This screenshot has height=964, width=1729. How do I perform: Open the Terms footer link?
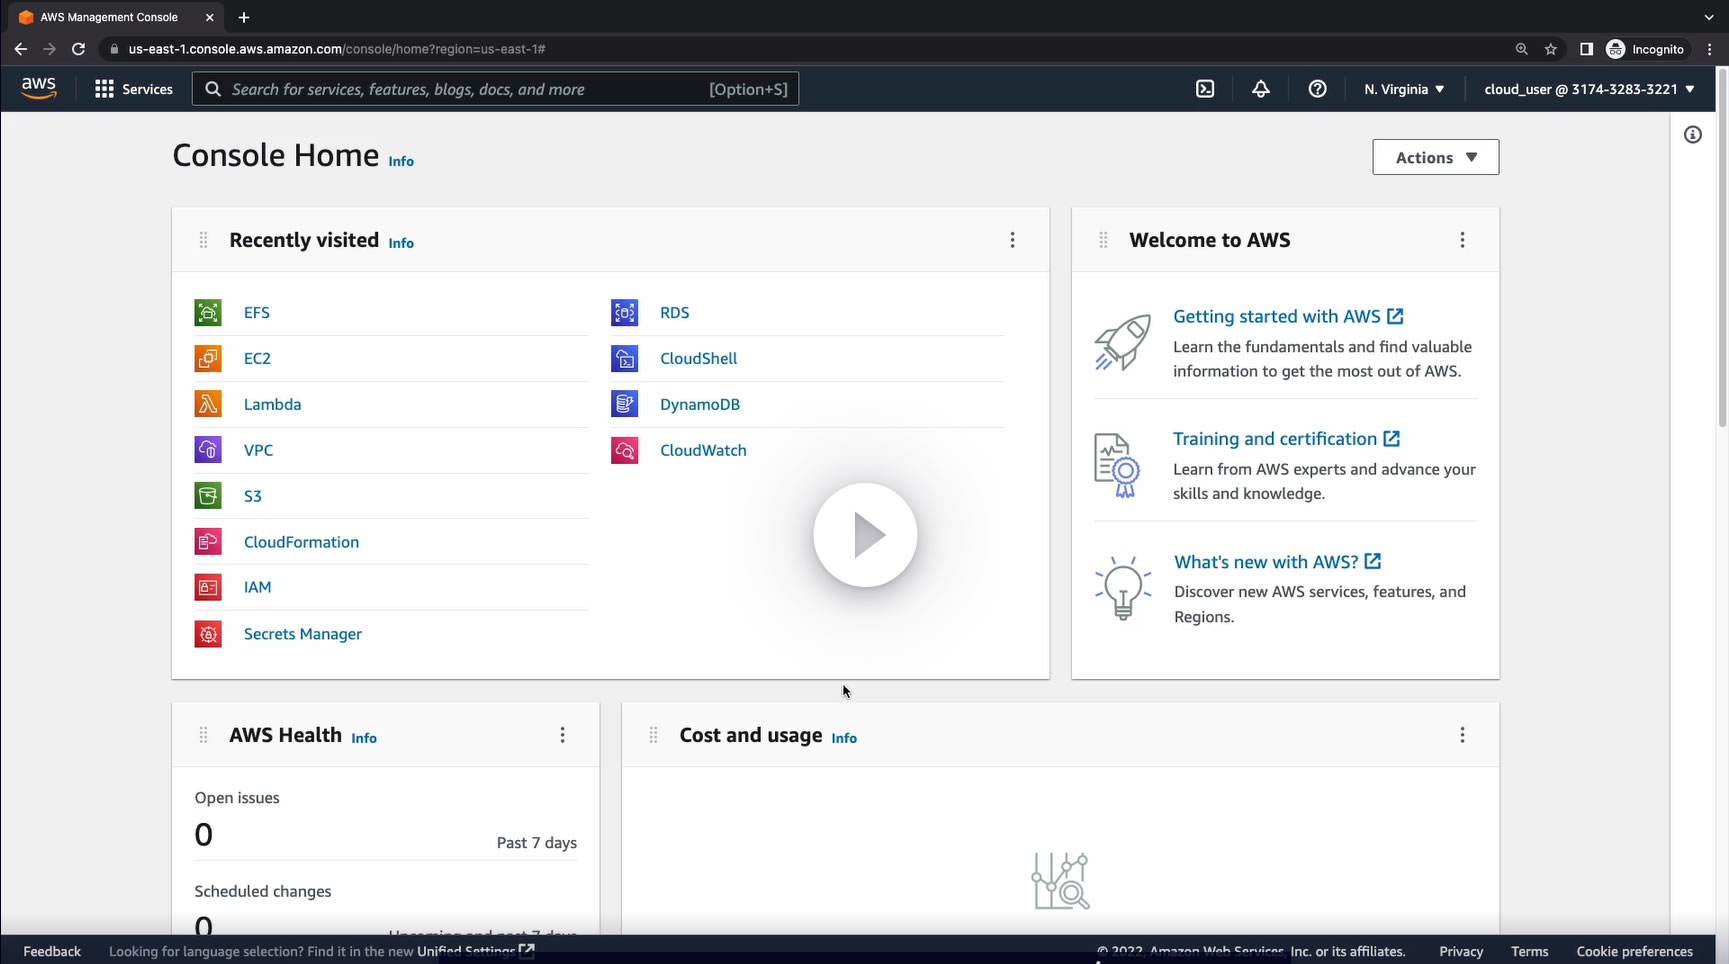(1529, 951)
